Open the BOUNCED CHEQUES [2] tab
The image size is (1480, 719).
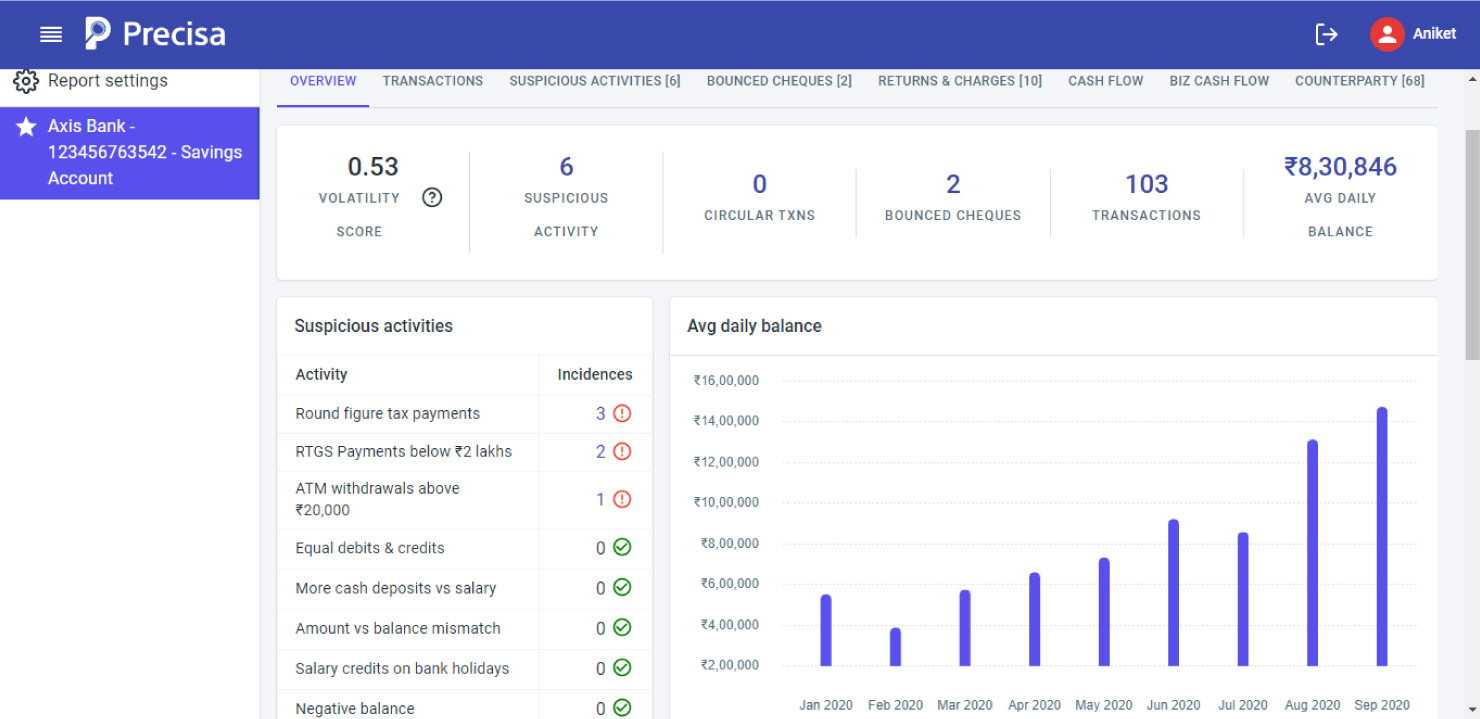(x=779, y=81)
